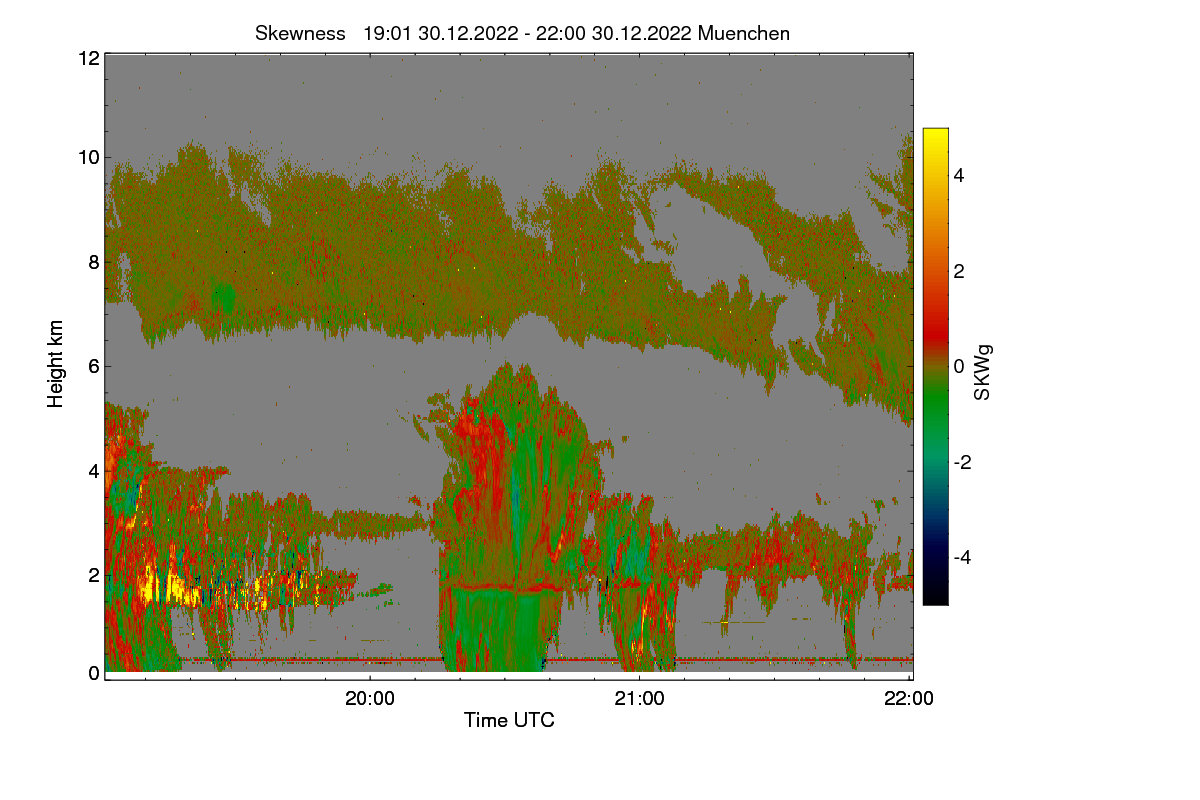1200x800 pixels.
Task: Click the height tick label '10'
Action: (88, 157)
